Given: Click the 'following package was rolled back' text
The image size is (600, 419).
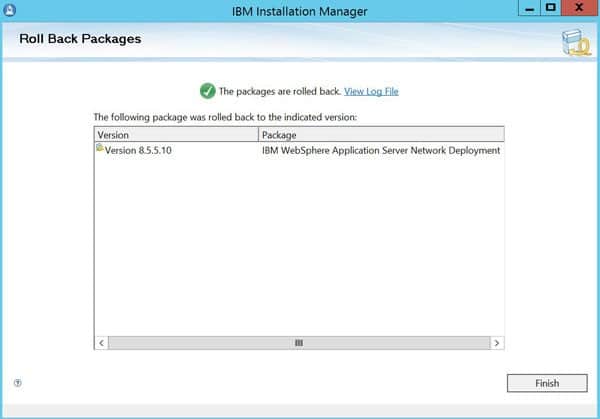Looking at the screenshot, I should [x=225, y=117].
